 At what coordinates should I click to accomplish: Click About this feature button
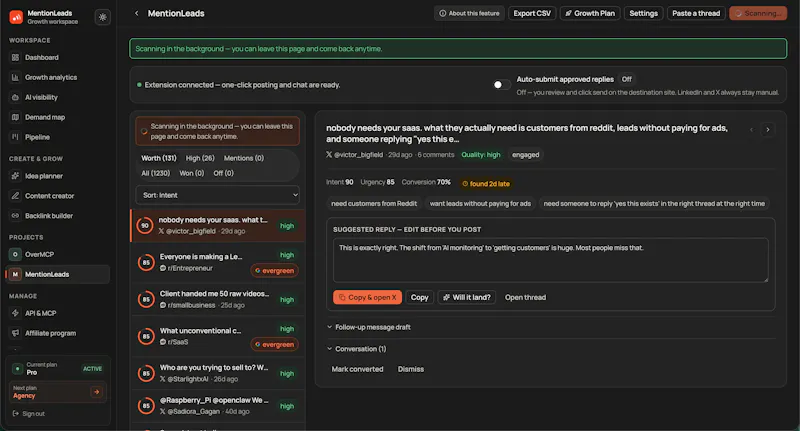pyautogui.click(x=469, y=13)
